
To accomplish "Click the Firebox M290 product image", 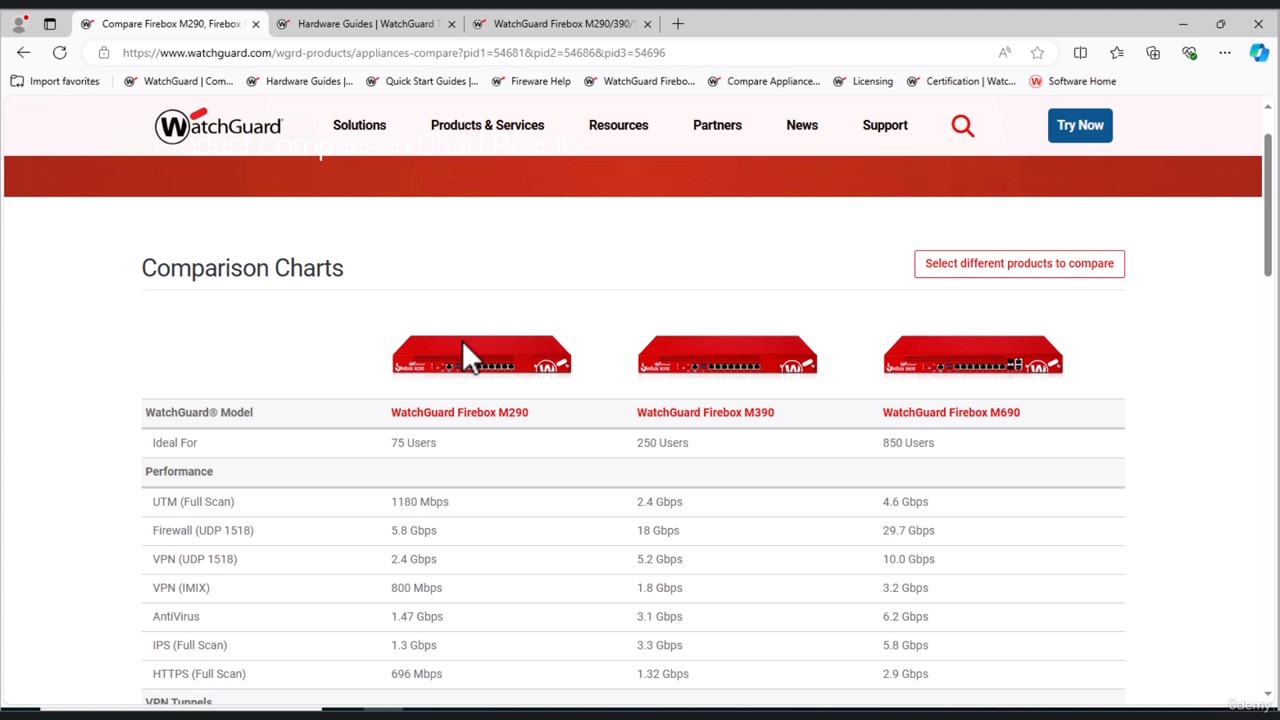I will [482, 355].
